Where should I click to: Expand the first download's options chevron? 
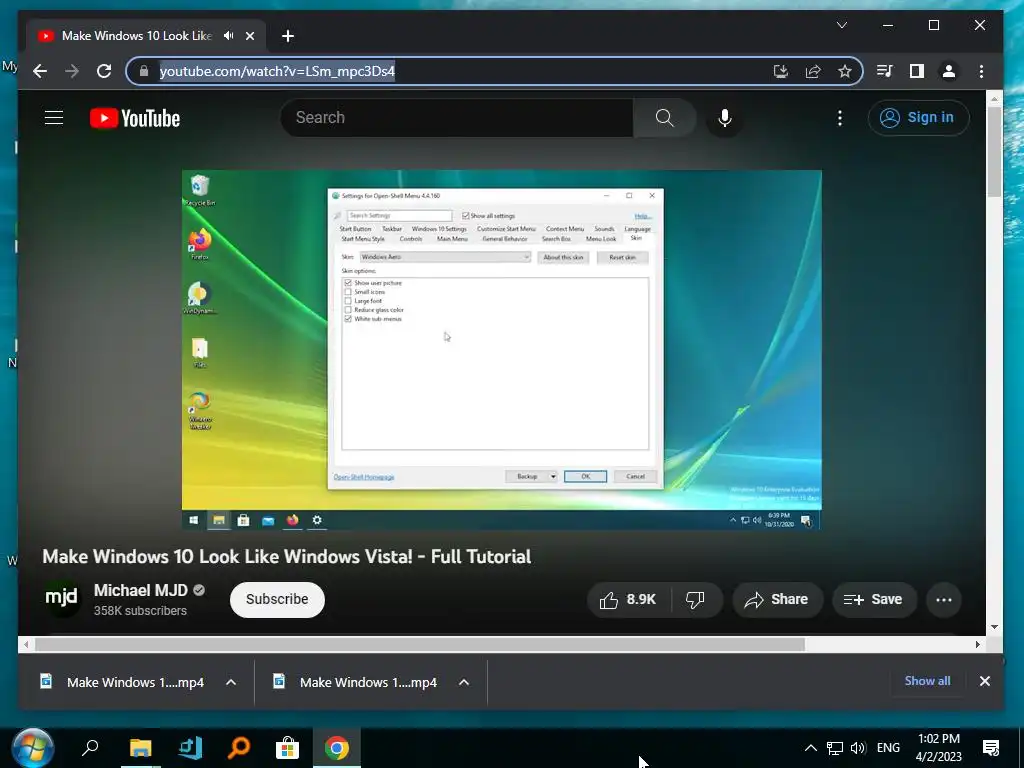pos(231,682)
